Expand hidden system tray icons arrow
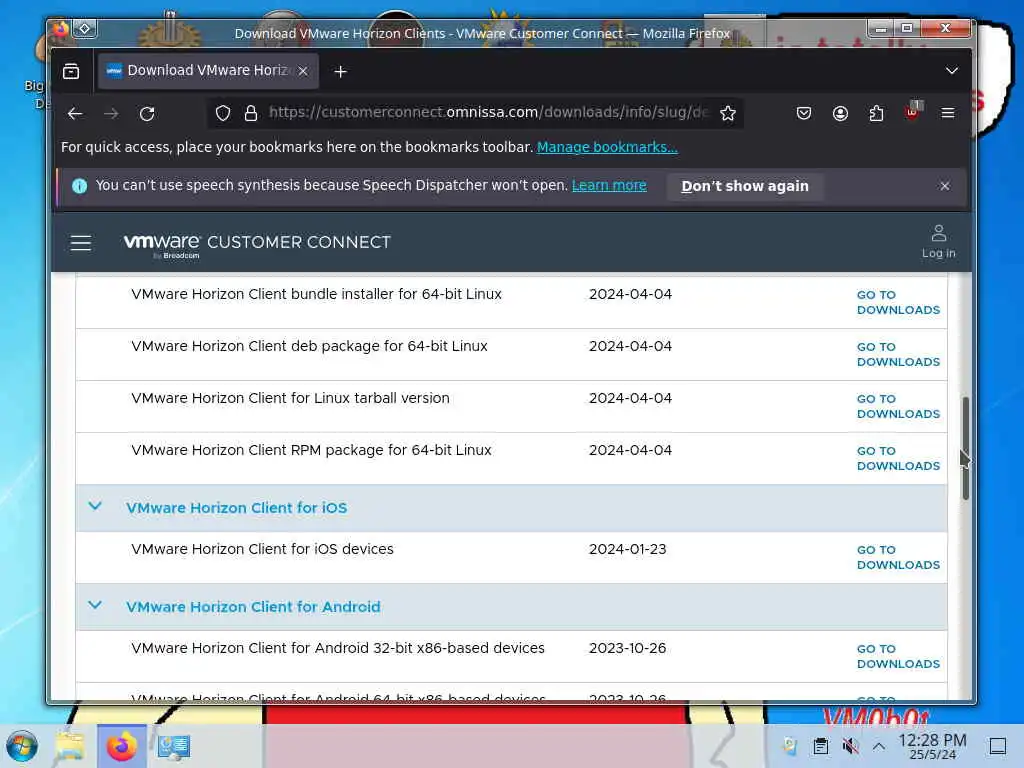Image resolution: width=1024 pixels, height=768 pixels. click(879, 746)
